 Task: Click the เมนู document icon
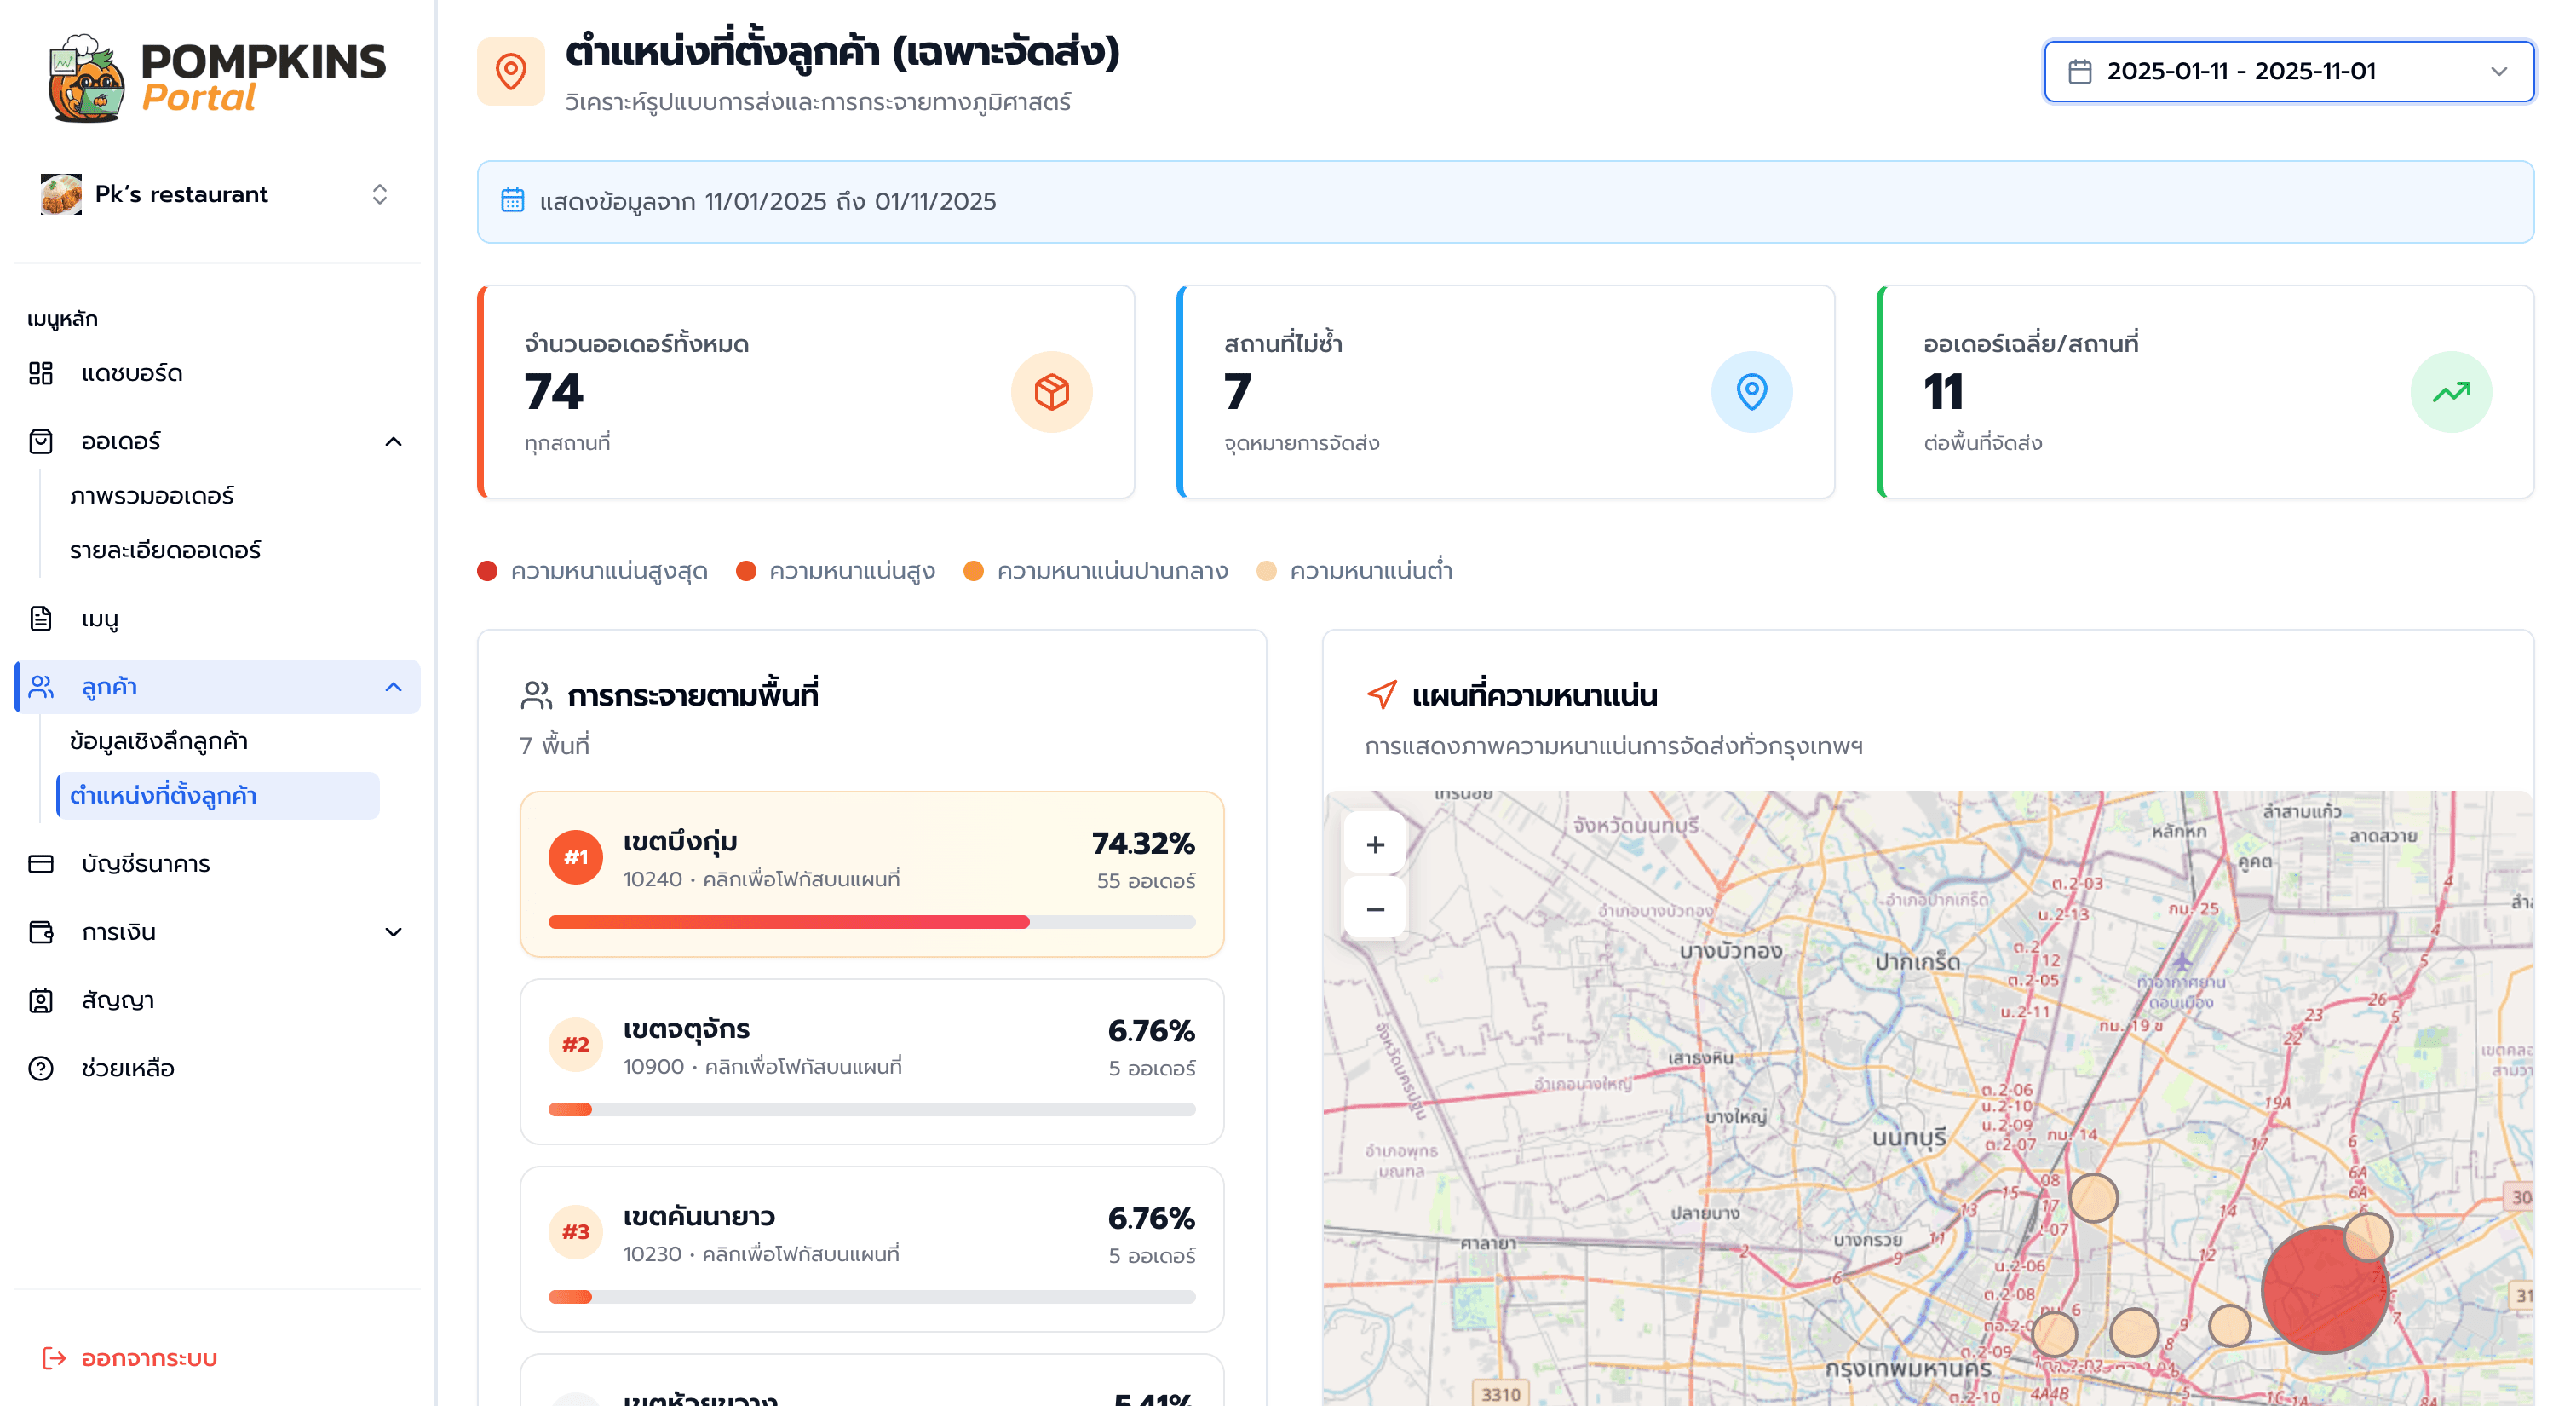(x=41, y=619)
